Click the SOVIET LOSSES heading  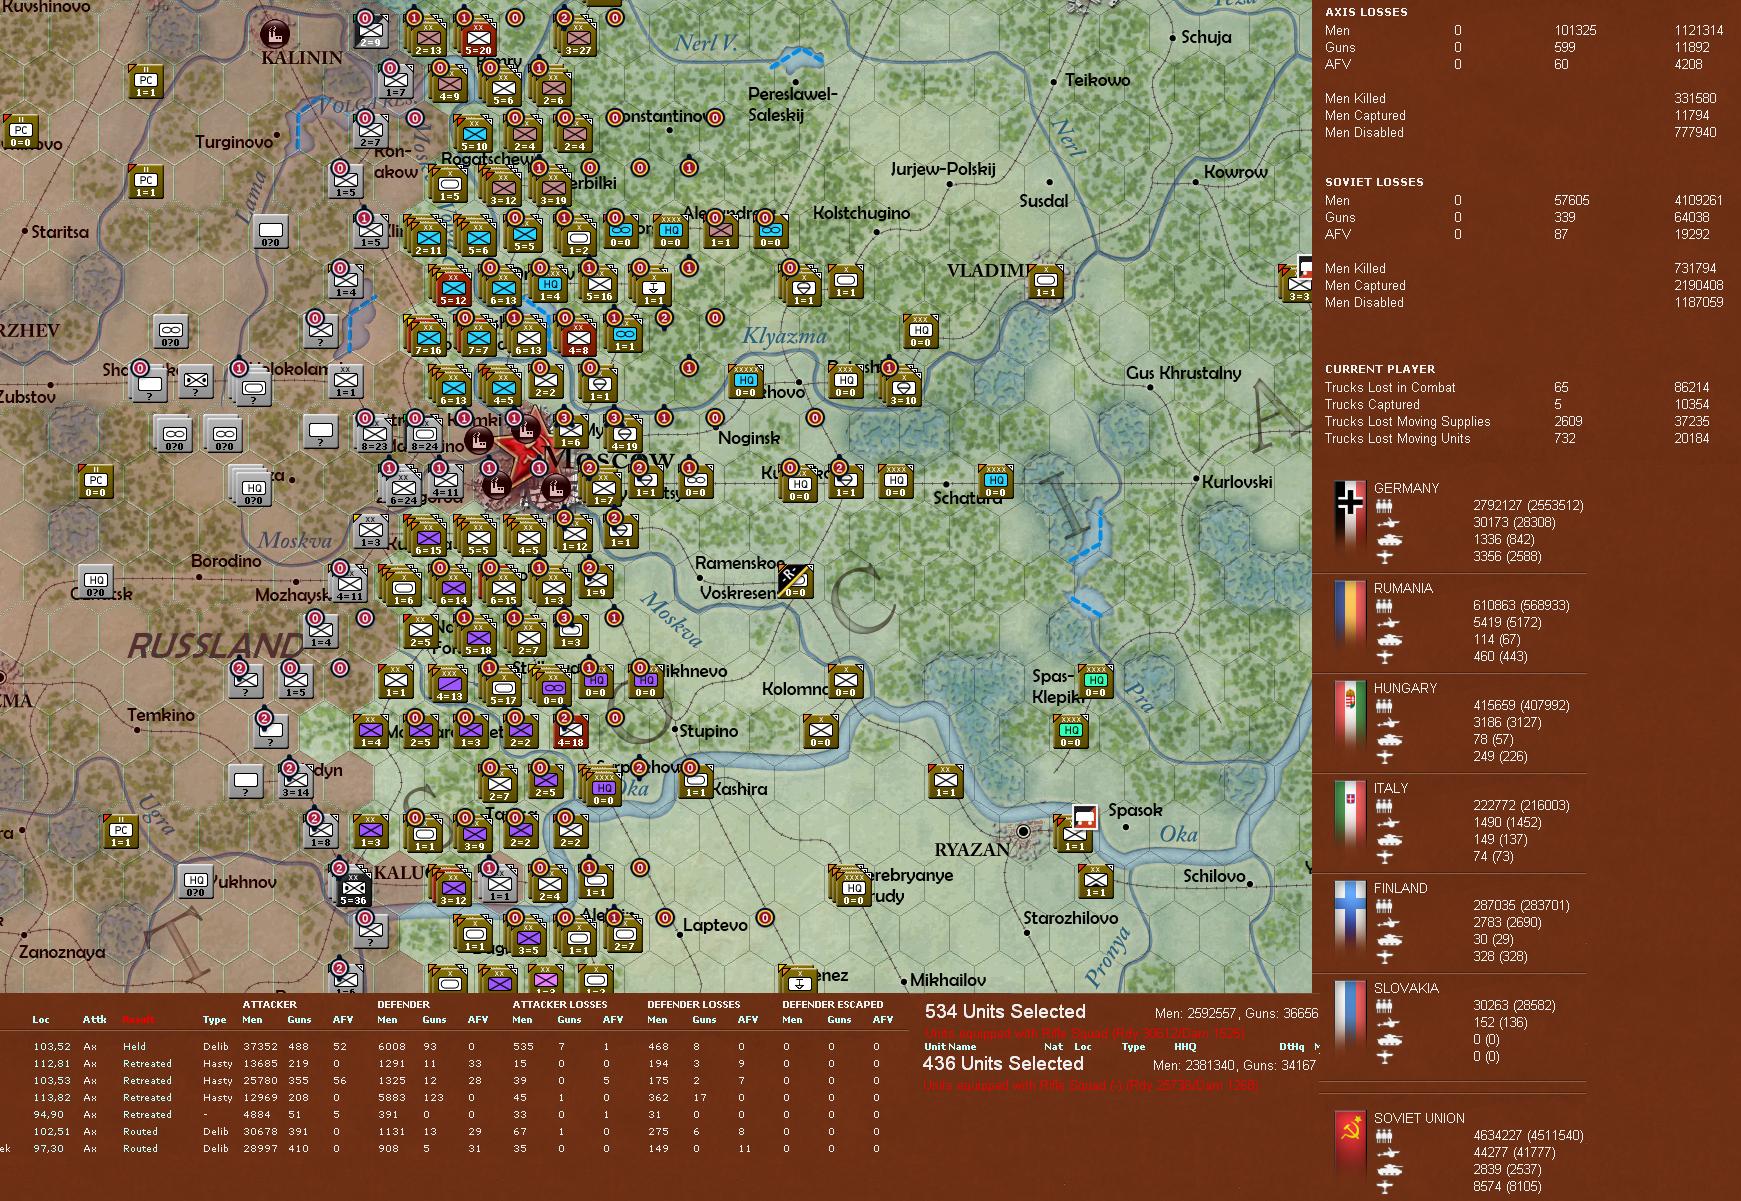click(x=1374, y=182)
